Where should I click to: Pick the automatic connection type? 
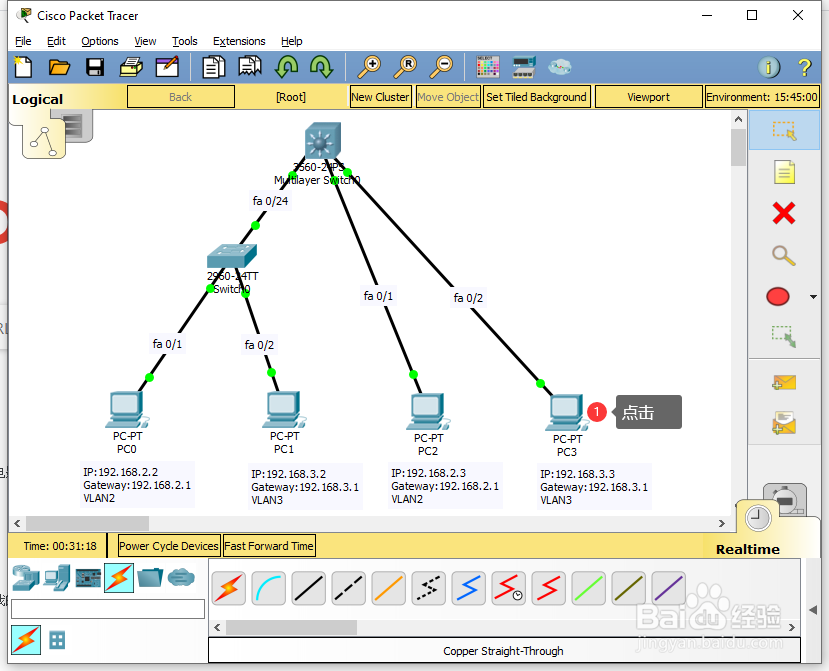click(228, 588)
